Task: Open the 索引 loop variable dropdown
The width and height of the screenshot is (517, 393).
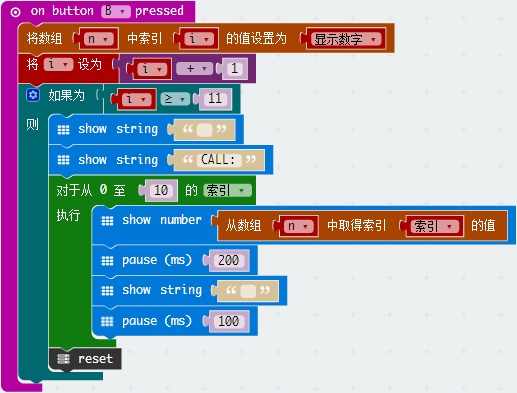Action: [x=228, y=190]
